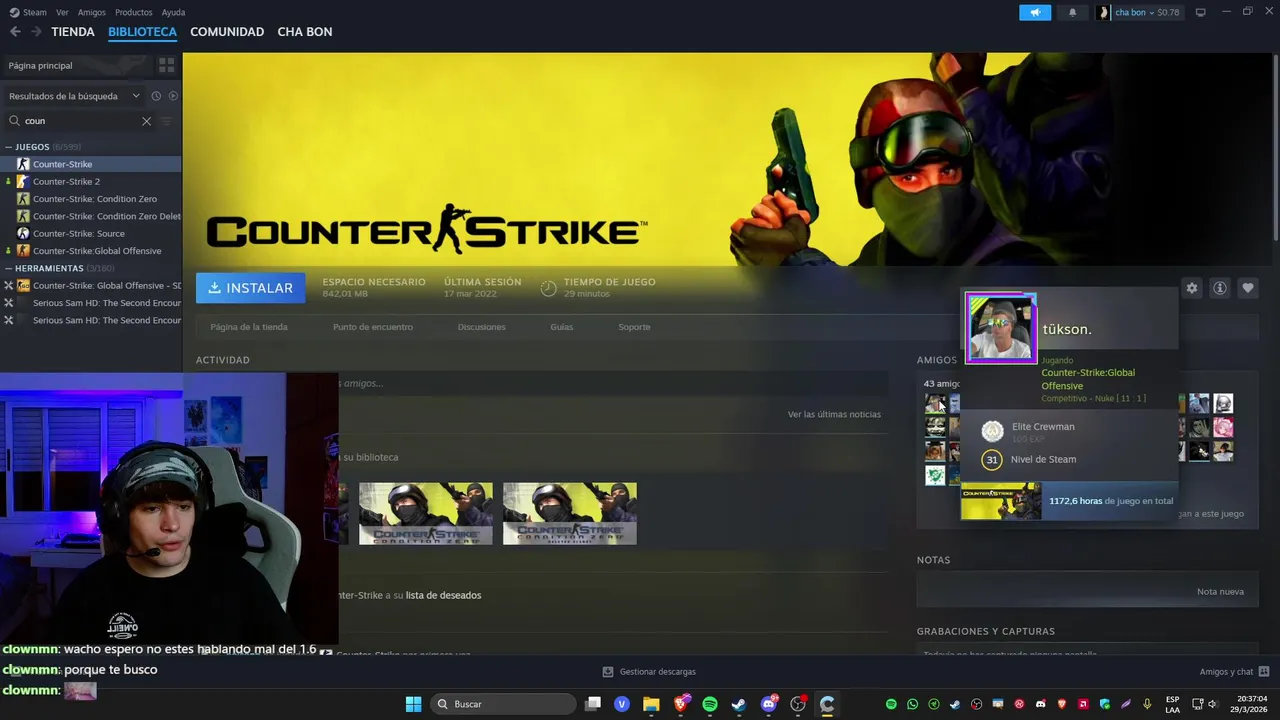Open Brave browser from the taskbar
Image resolution: width=1280 pixels, height=720 pixels.
pos(681,704)
